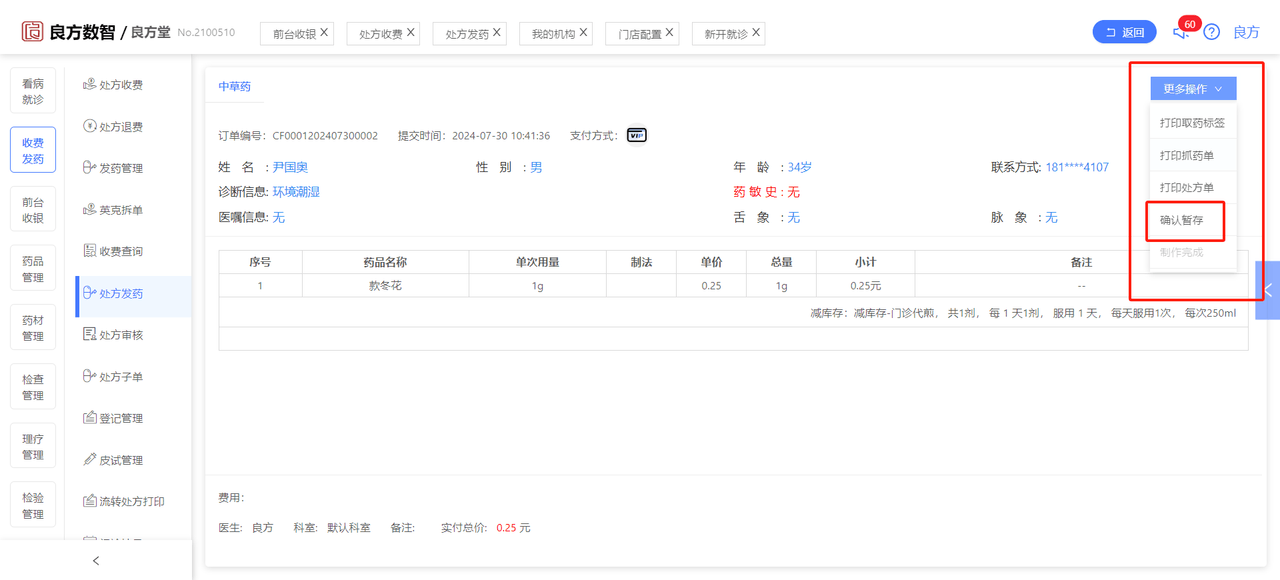
Task: Open the 检验管理 module
Action: pyautogui.click(x=33, y=506)
